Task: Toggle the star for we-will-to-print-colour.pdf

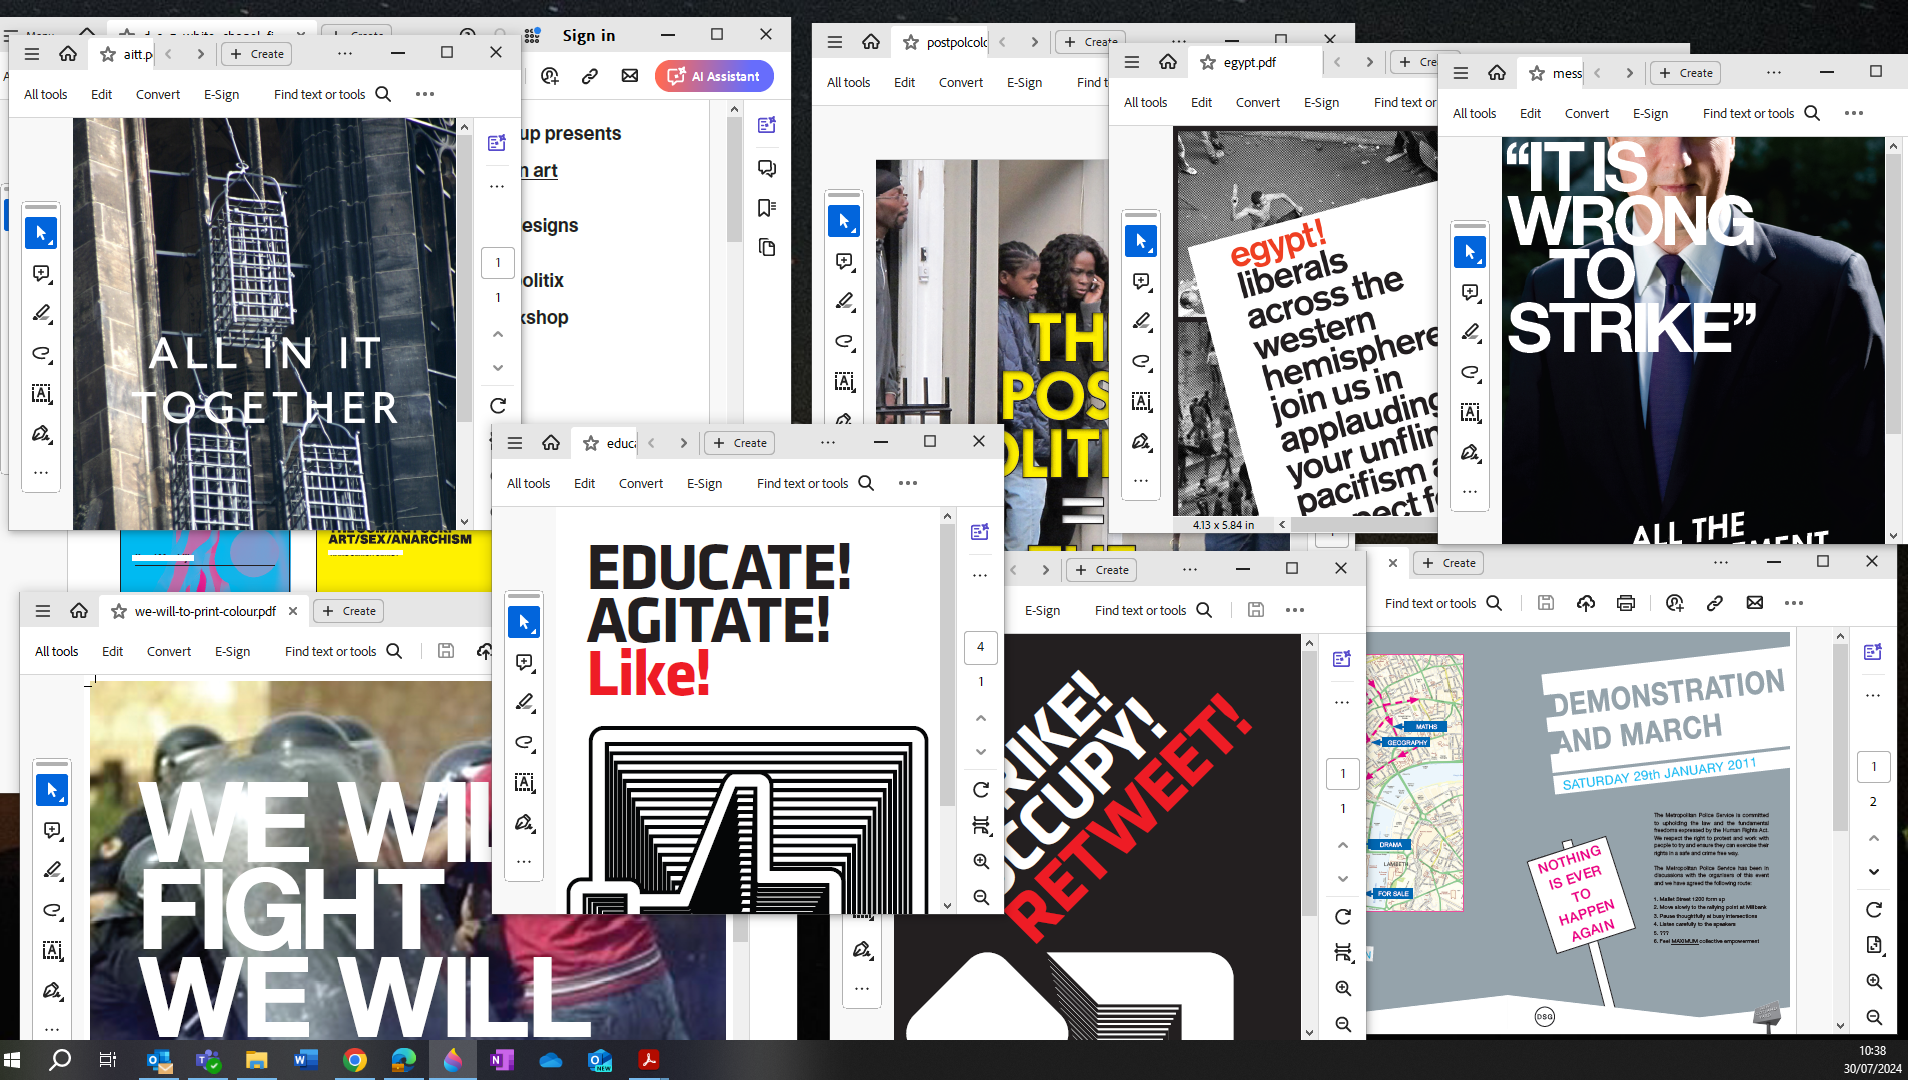Action: pos(118,611)
